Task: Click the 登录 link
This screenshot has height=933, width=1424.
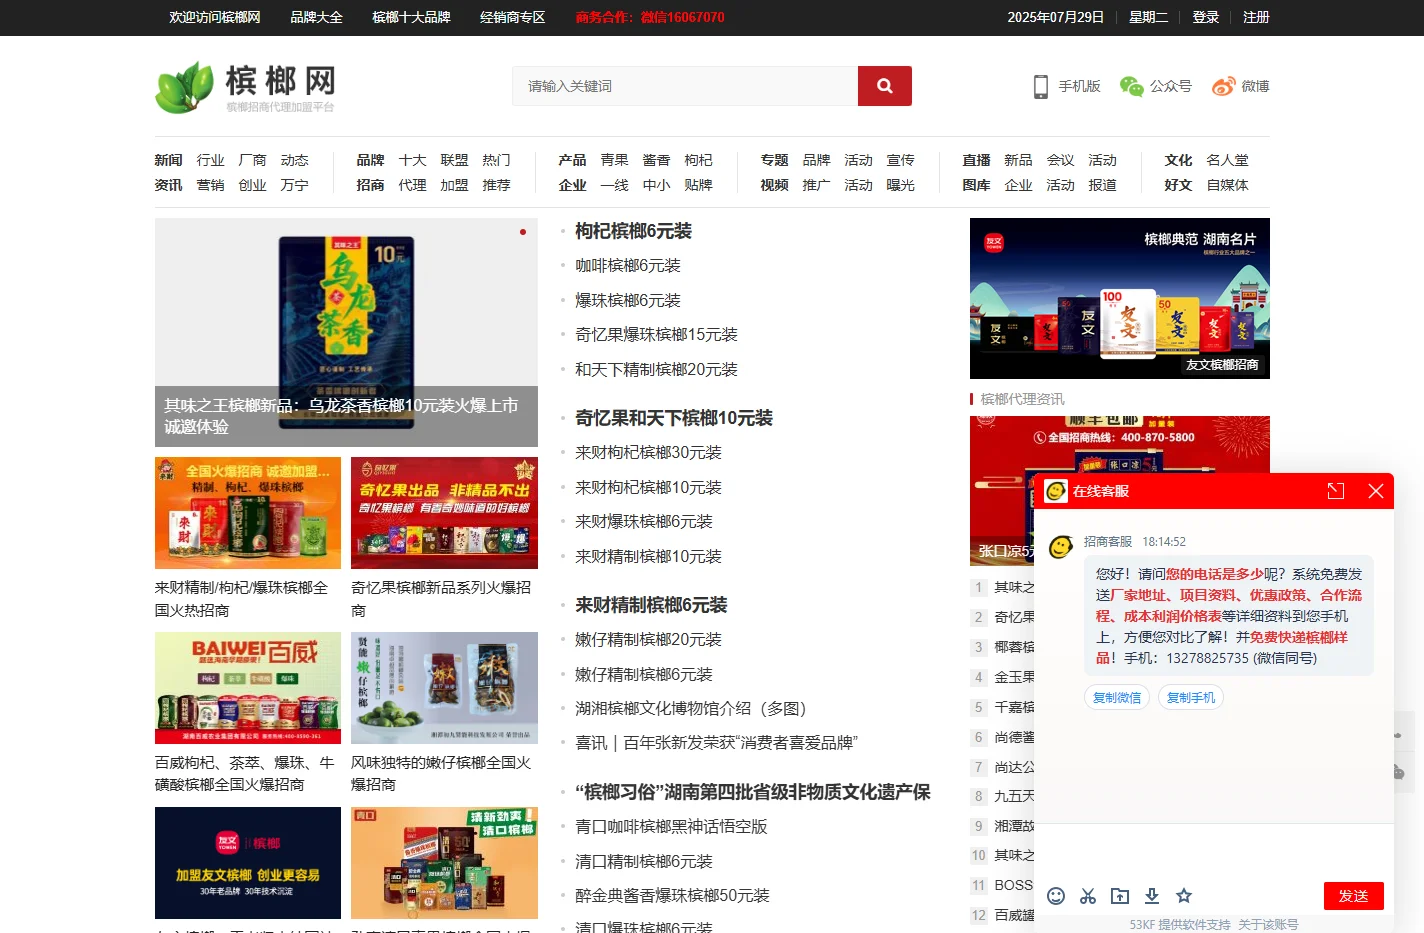Action: 1205,17
